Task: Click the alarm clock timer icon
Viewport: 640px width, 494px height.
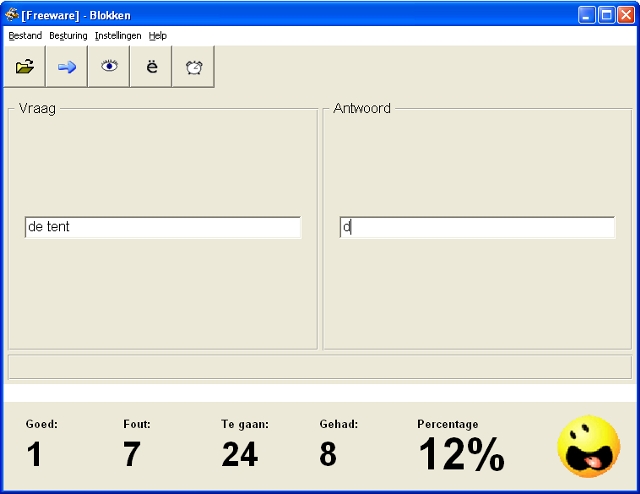Action: tap(194, 67)
